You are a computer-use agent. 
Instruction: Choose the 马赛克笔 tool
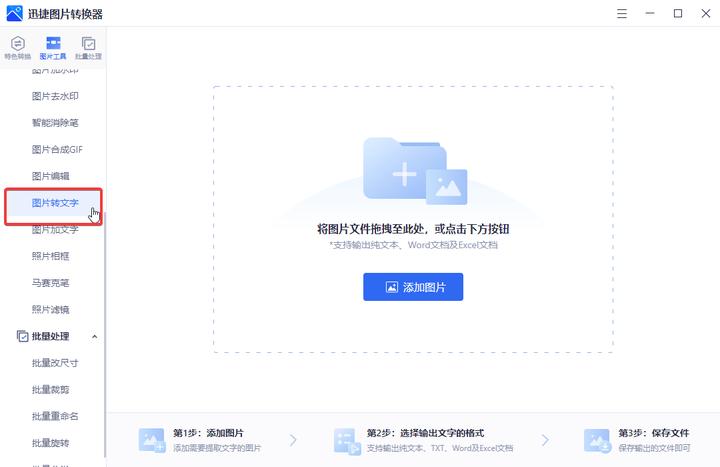51,282
